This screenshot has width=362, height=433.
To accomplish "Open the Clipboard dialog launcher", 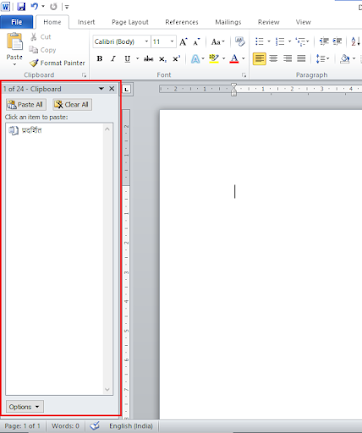I will point(84,75).
